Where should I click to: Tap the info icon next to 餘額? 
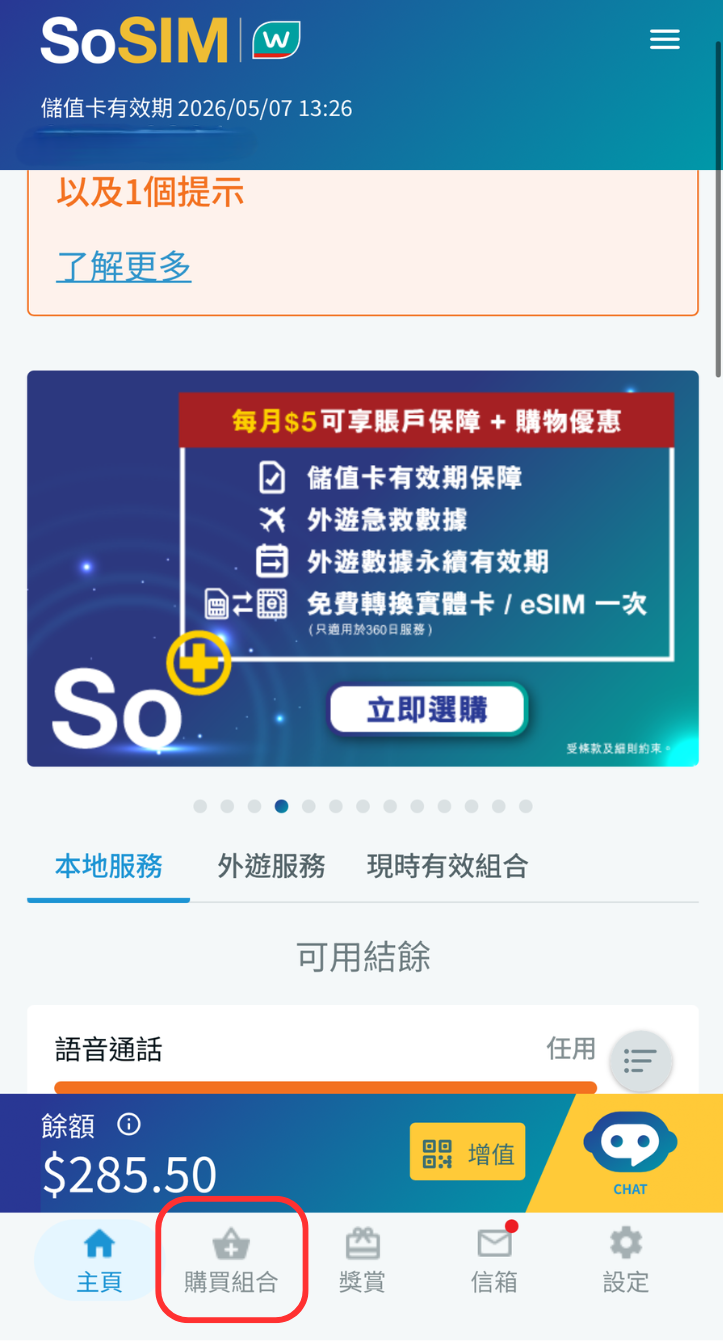(x=129, y=1125)
